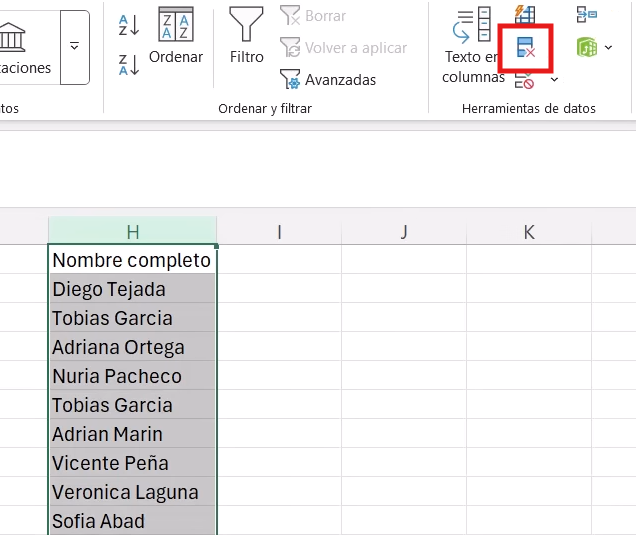
Task: Open Avanzadas filter options
Action: tap(328, 79)
